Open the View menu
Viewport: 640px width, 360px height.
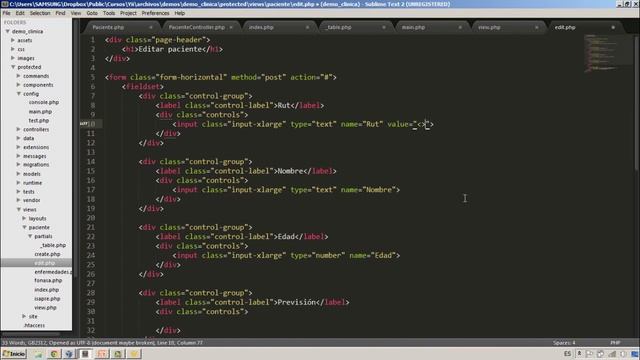click(x=76, y=13)
